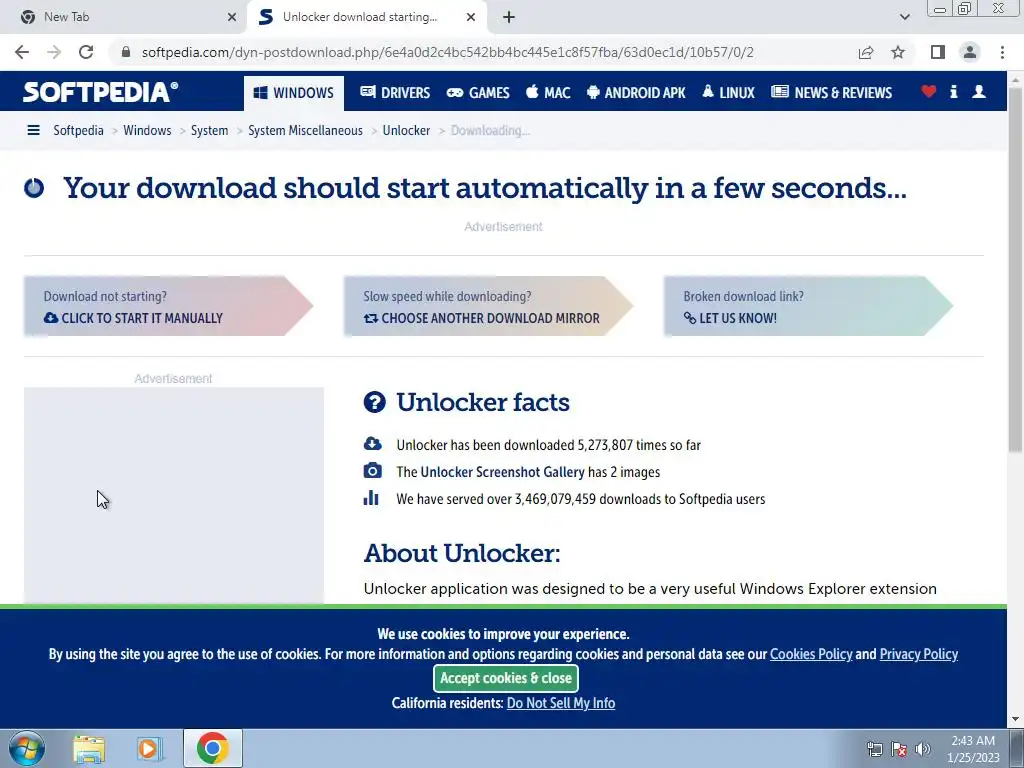
Task: Open the Windows Start menu
Action: click(27, 748)
